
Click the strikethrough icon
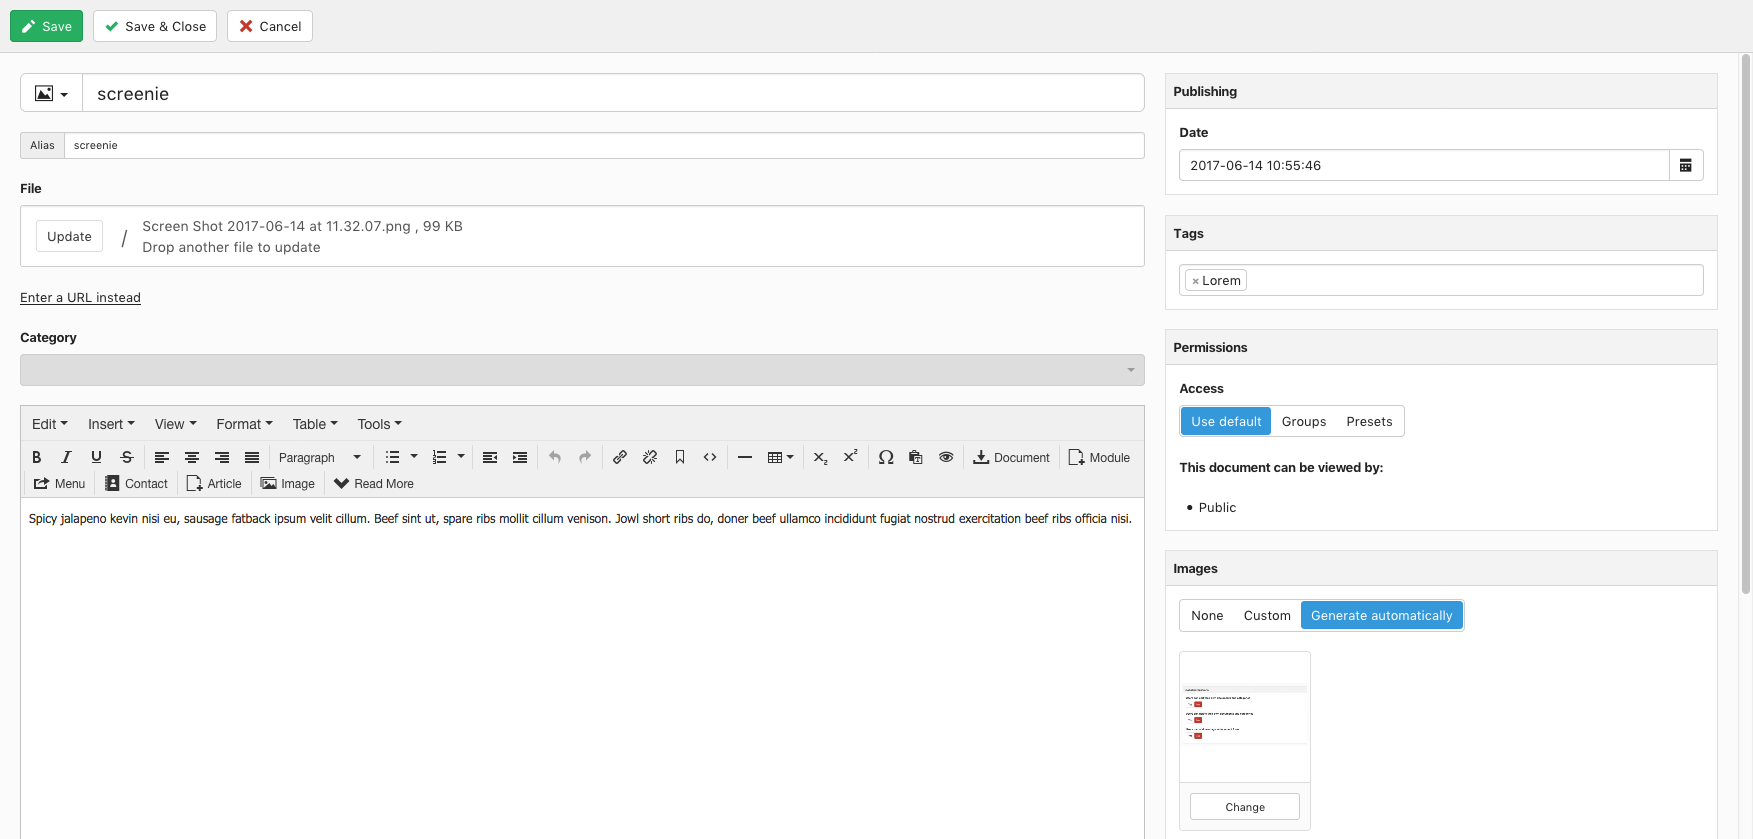(x=127, y=457)
